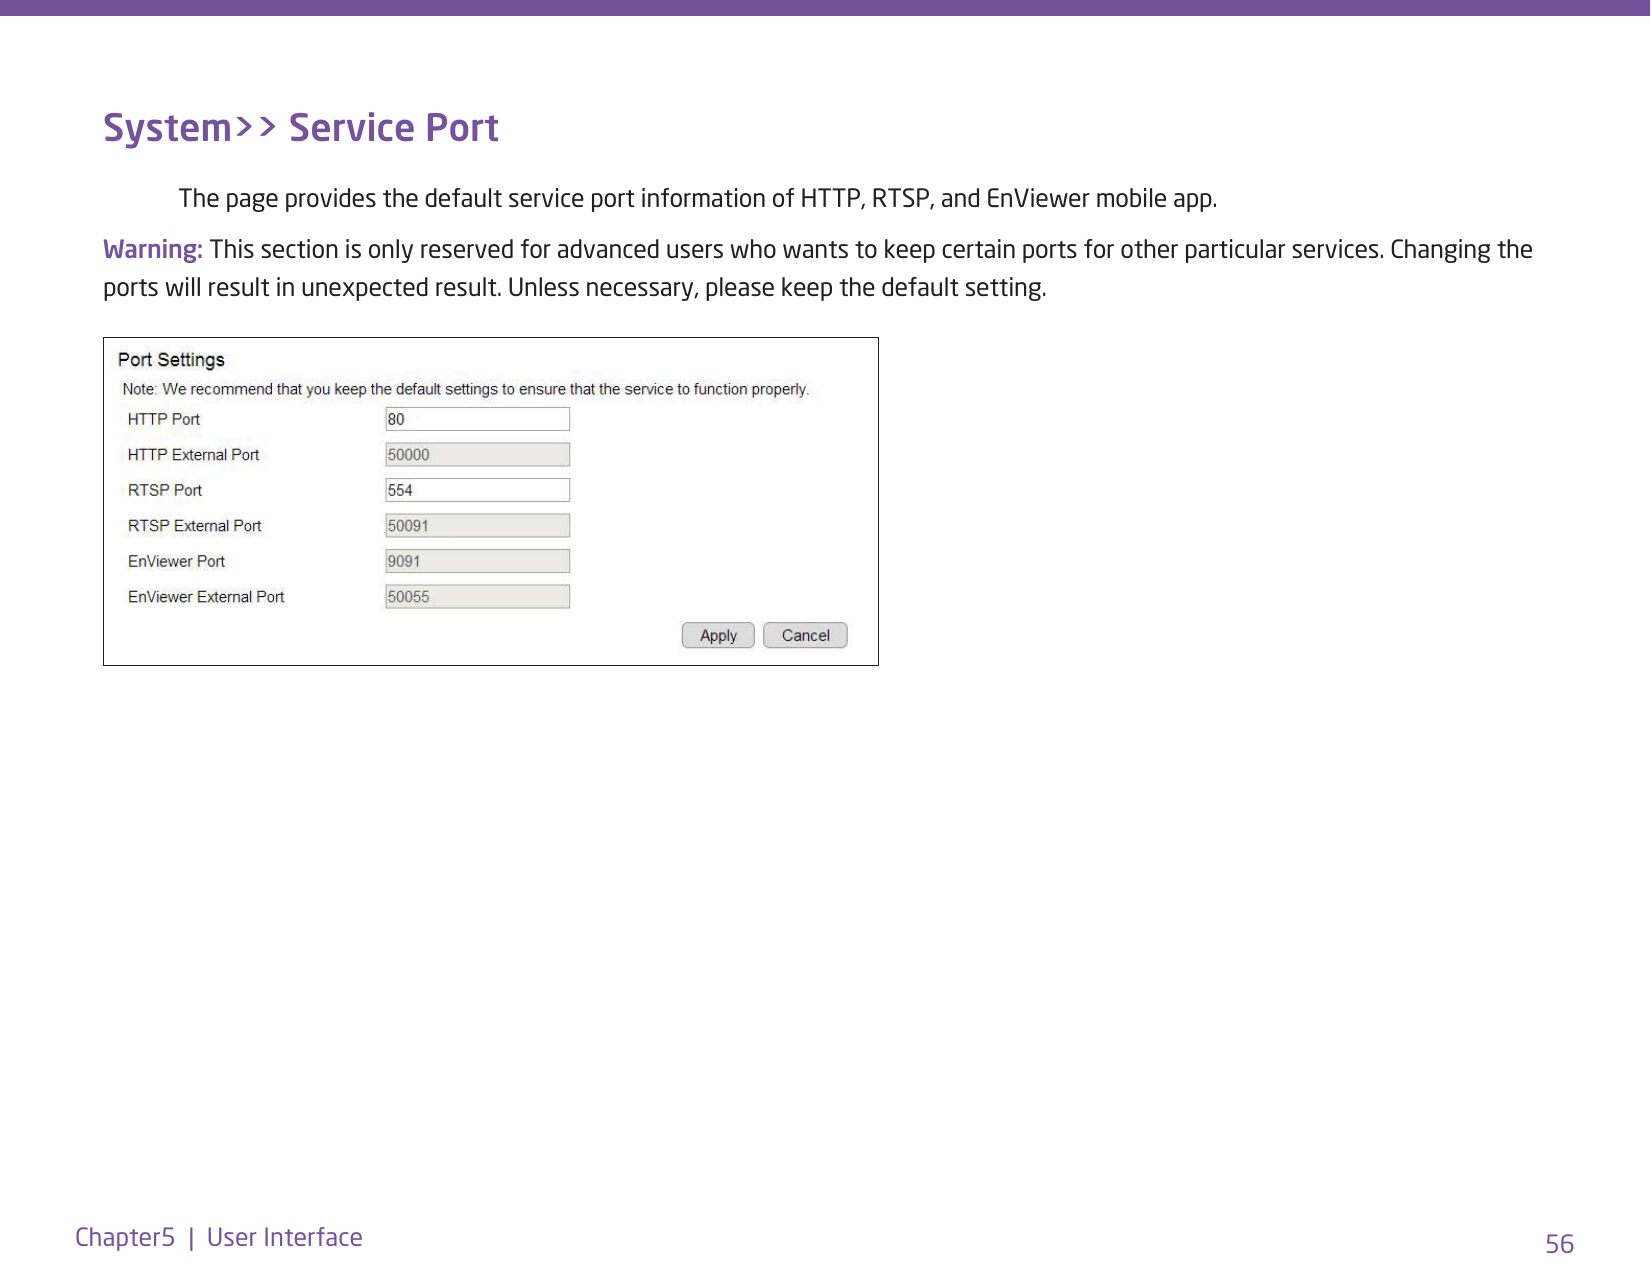Select the EnViewer Port field
This screenshot has height=1275, width=1651.
[x=478, y=561]
